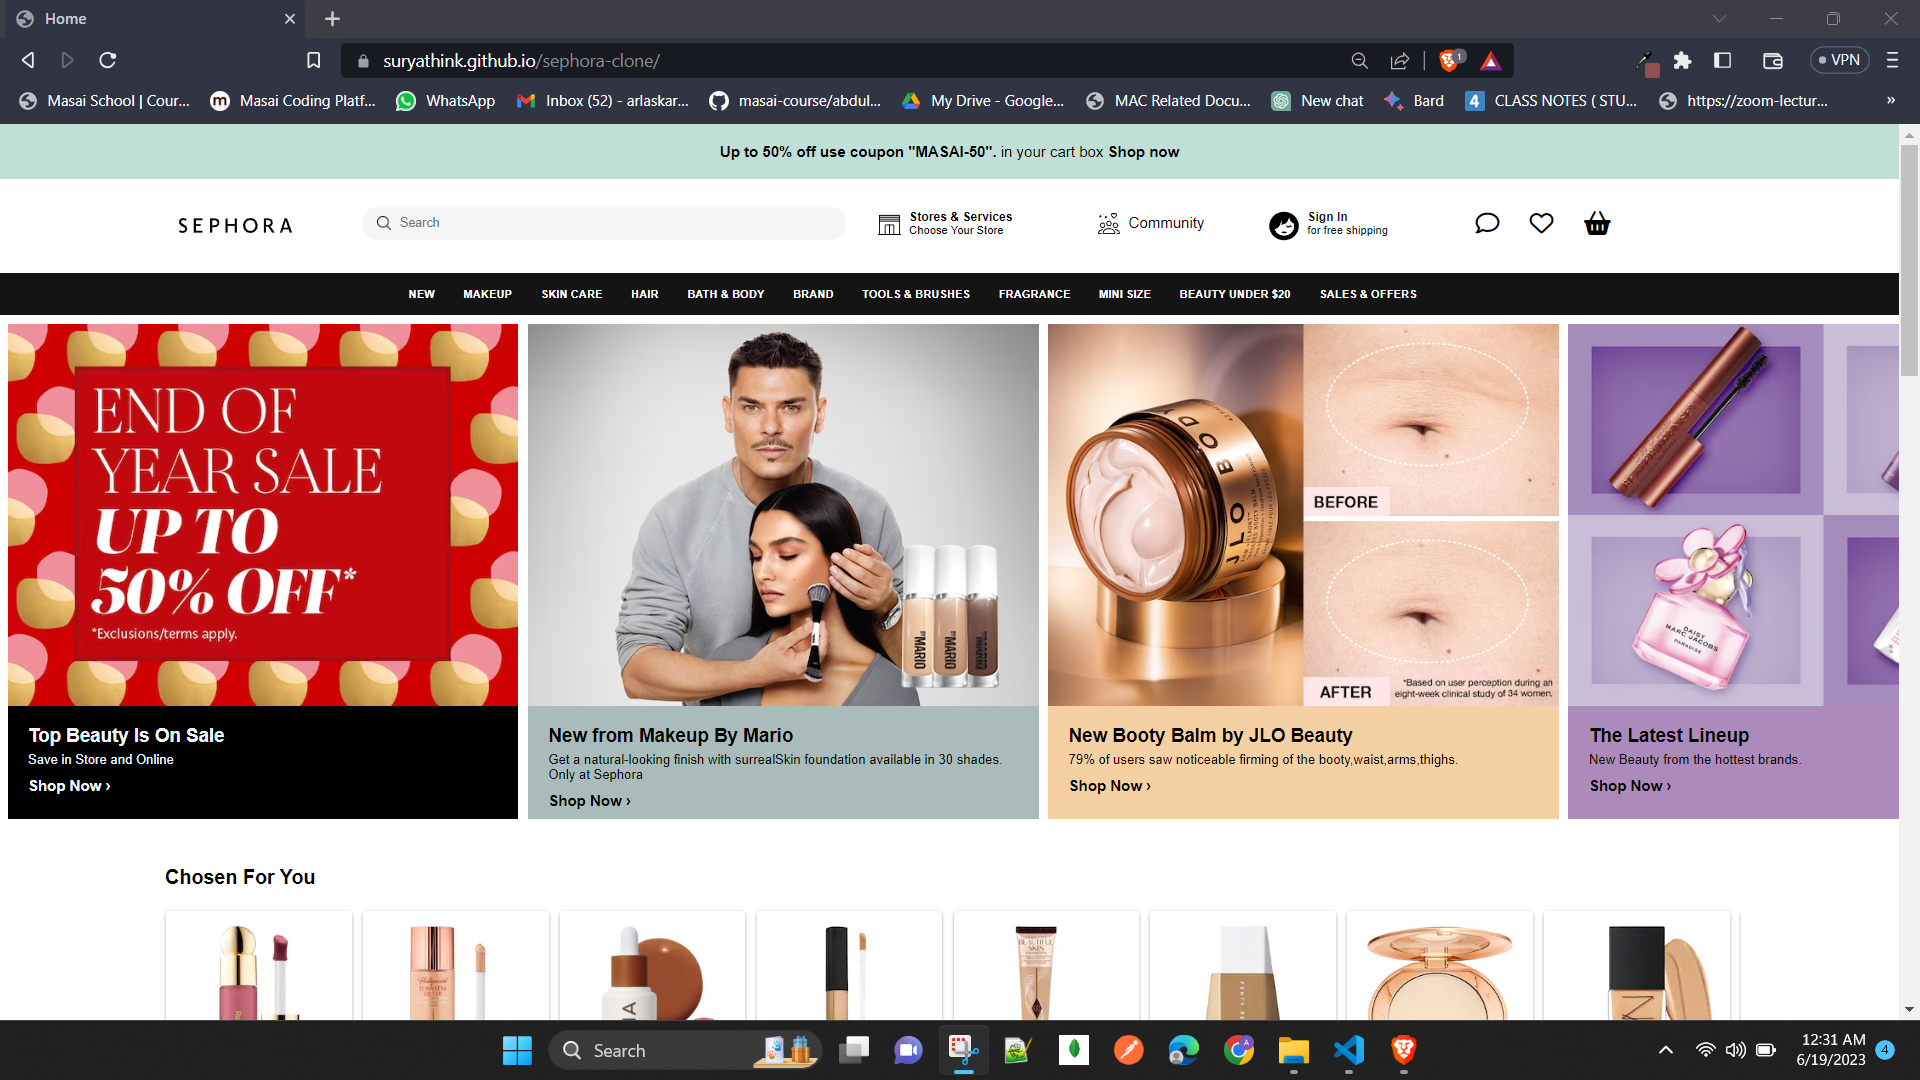
Task: Reload the page
Action: pyautogui.click(x=108, y=61)
